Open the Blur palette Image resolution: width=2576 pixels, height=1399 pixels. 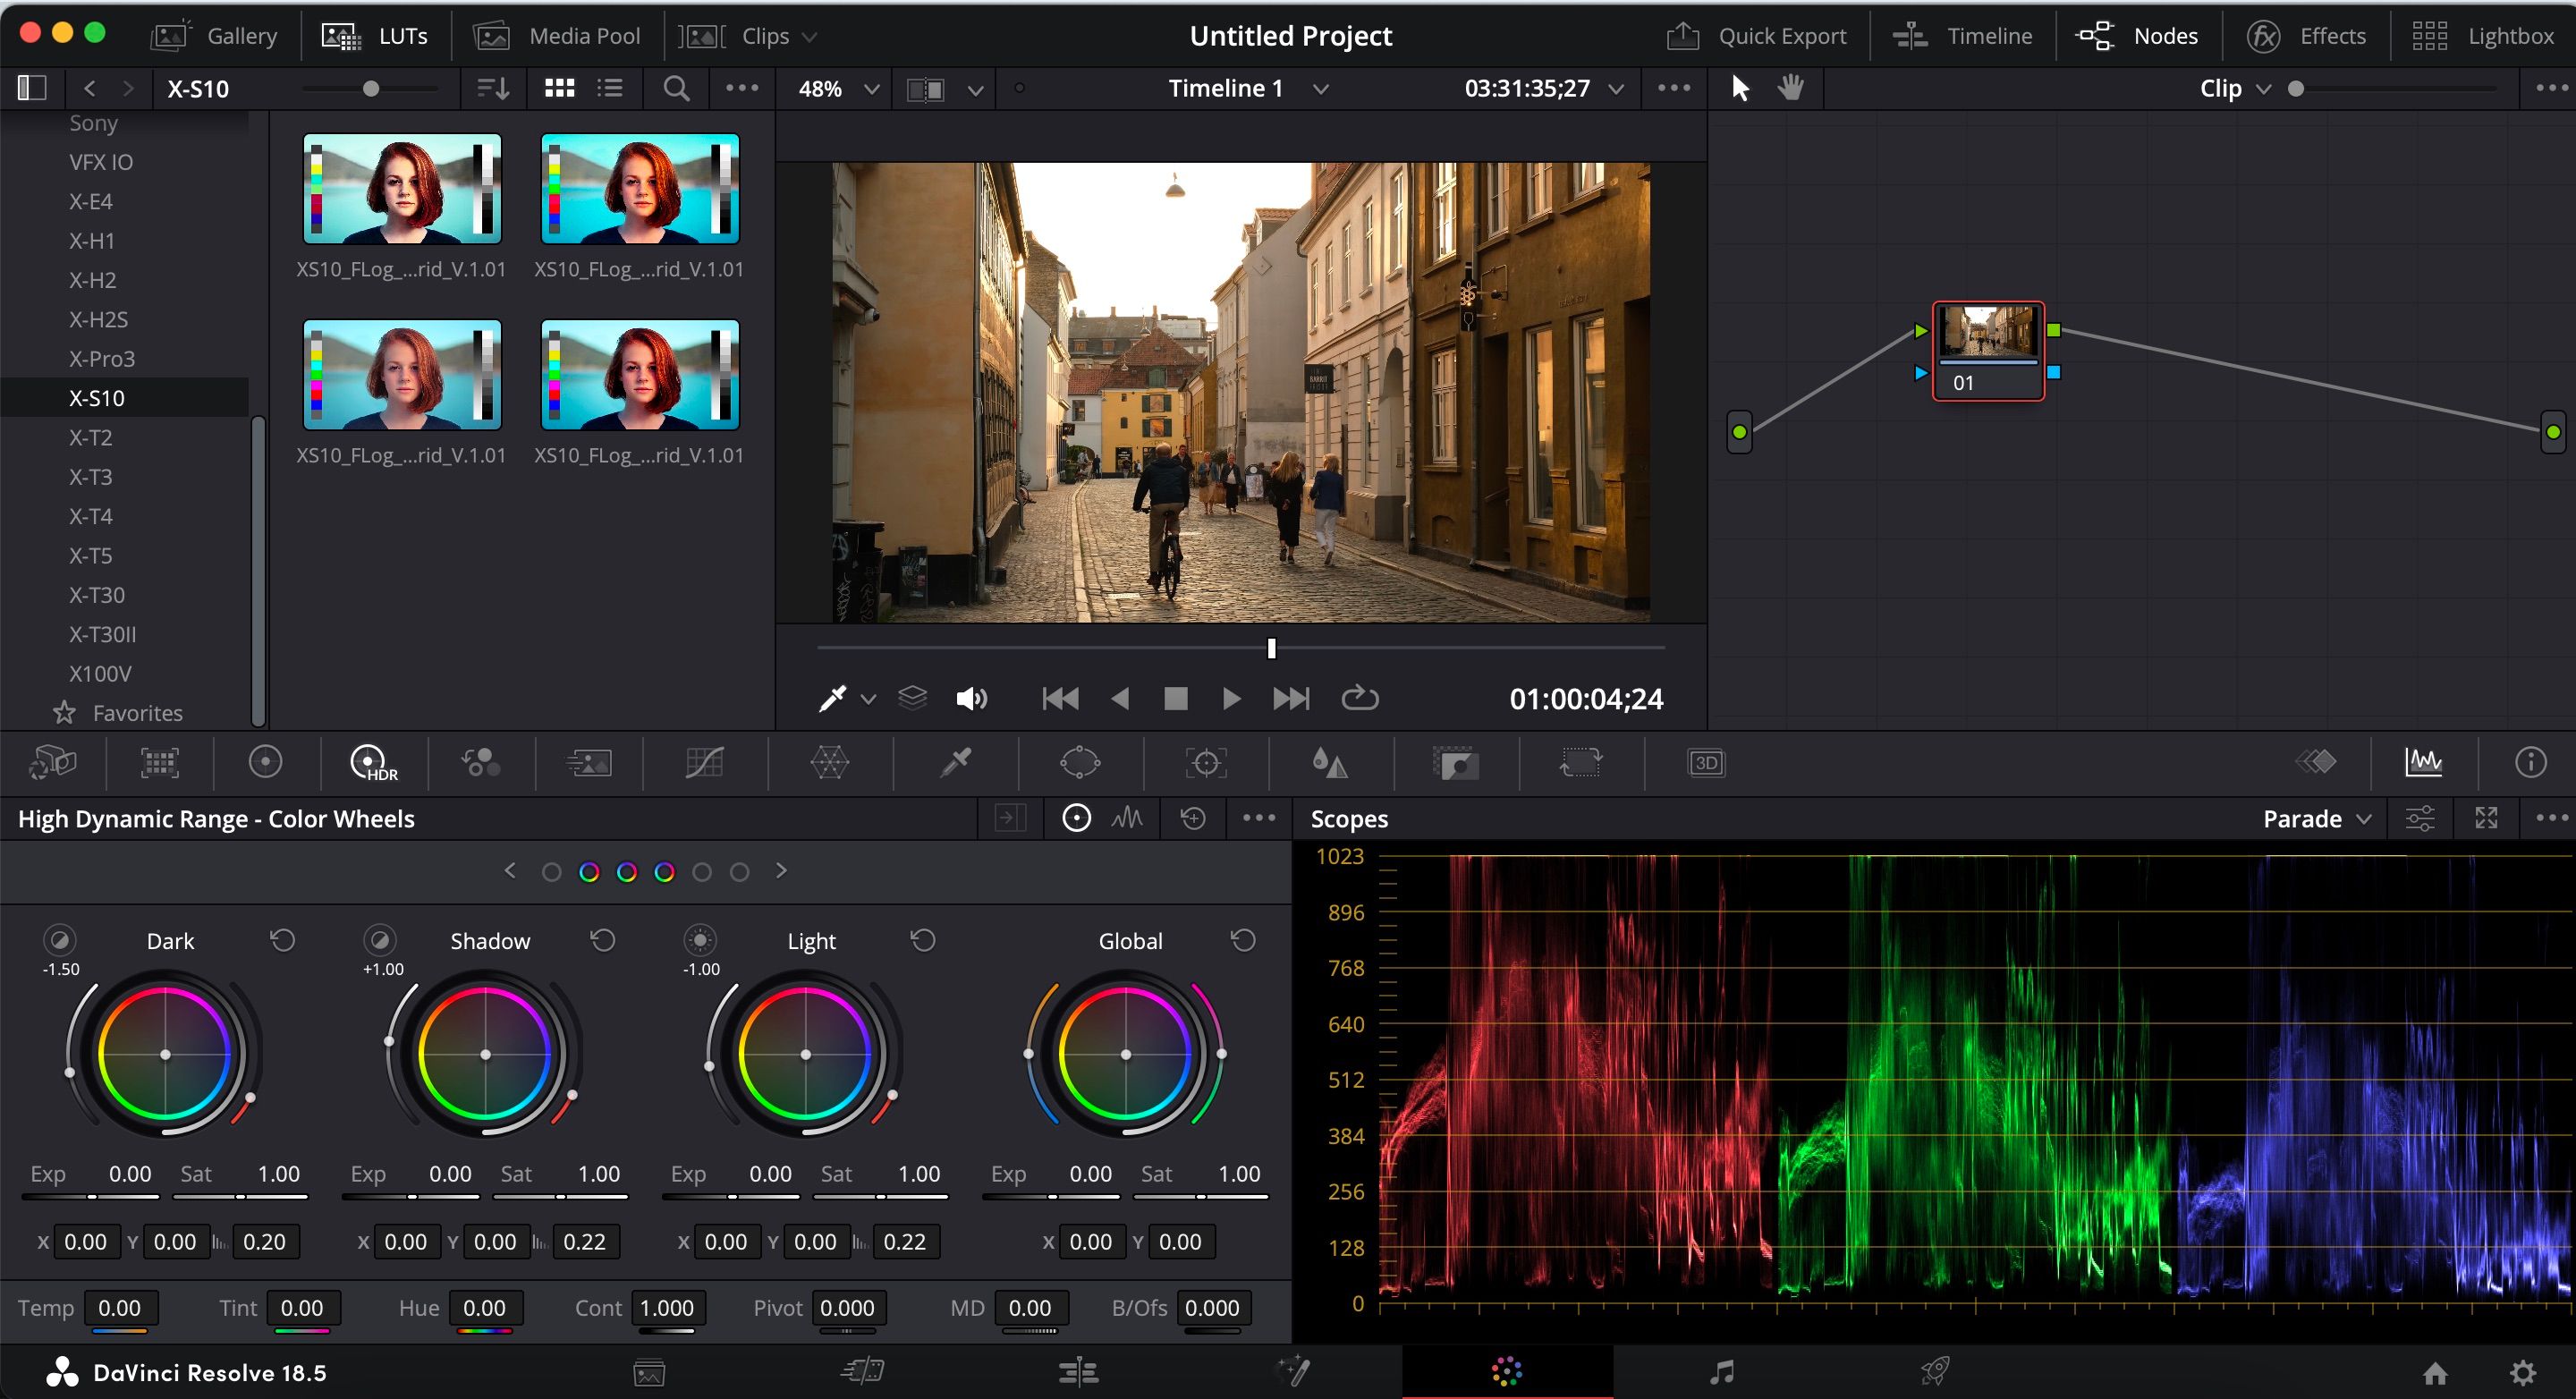pos(1330,762)
